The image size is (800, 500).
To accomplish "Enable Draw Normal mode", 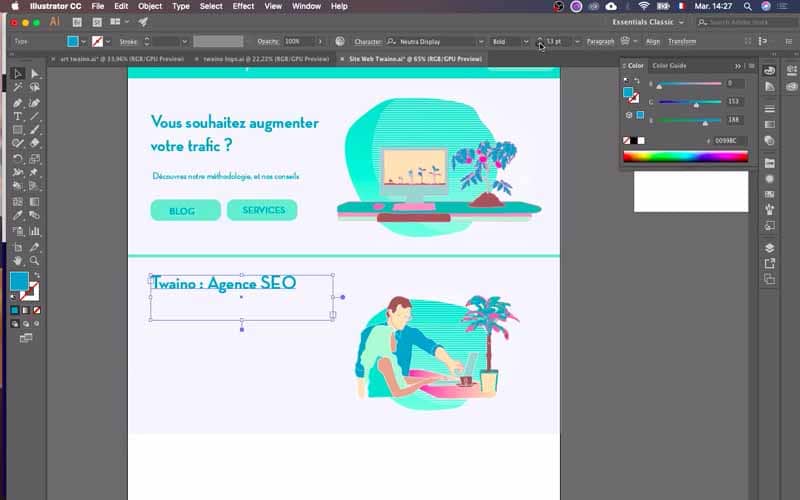I will (x=15, y=324).
